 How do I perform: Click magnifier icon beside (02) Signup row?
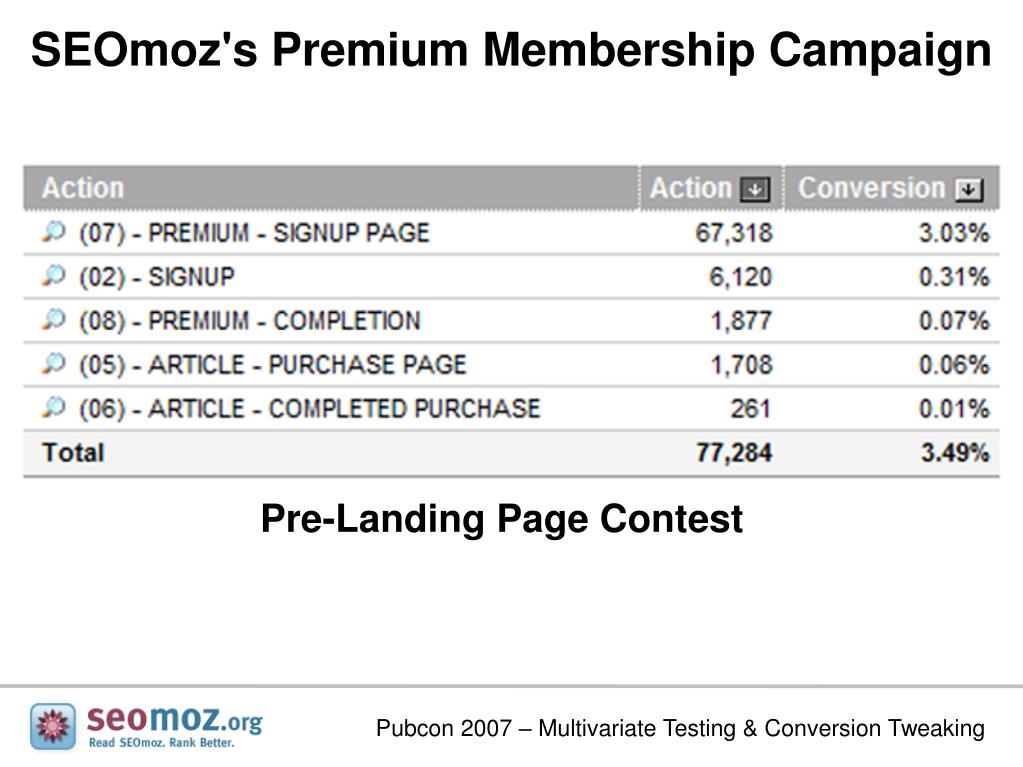pos(54,276)
